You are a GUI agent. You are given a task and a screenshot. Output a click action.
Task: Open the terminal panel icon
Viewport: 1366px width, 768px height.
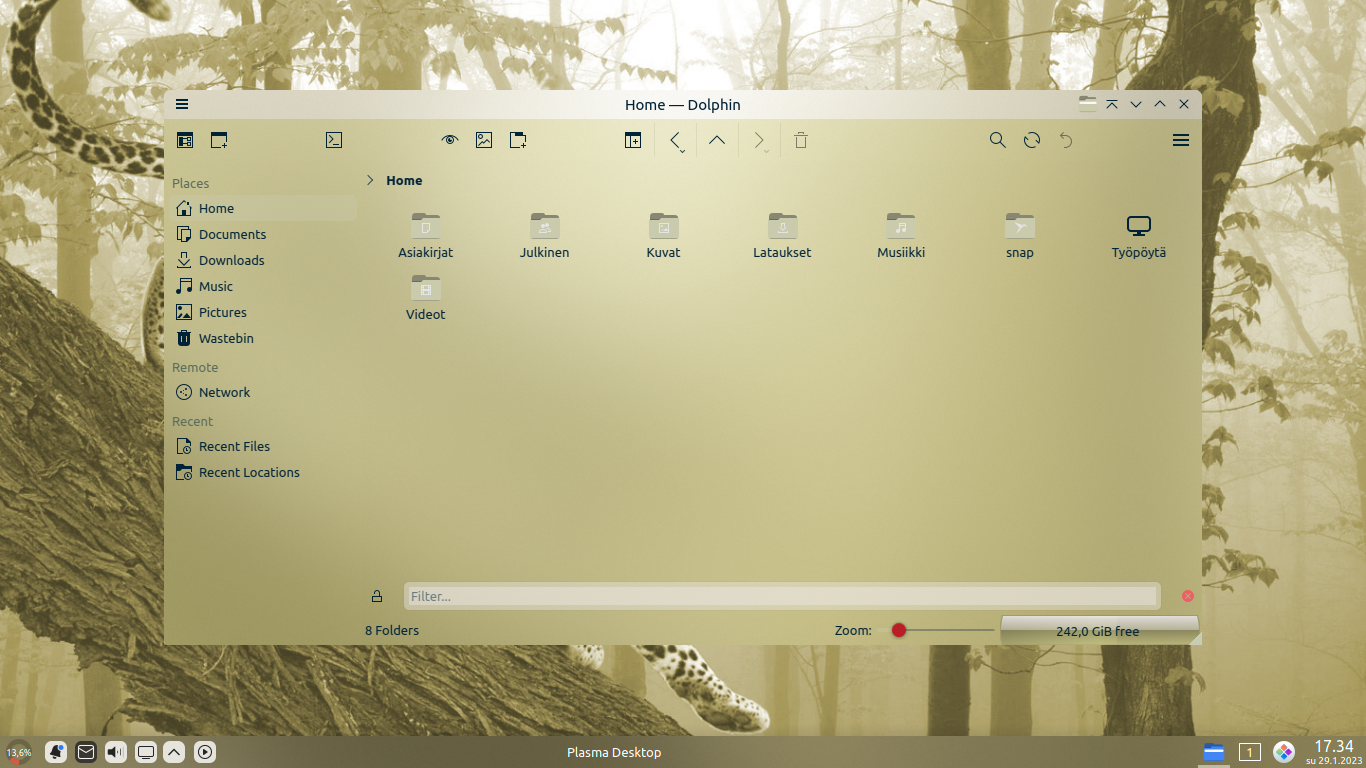tap(334, 140)
